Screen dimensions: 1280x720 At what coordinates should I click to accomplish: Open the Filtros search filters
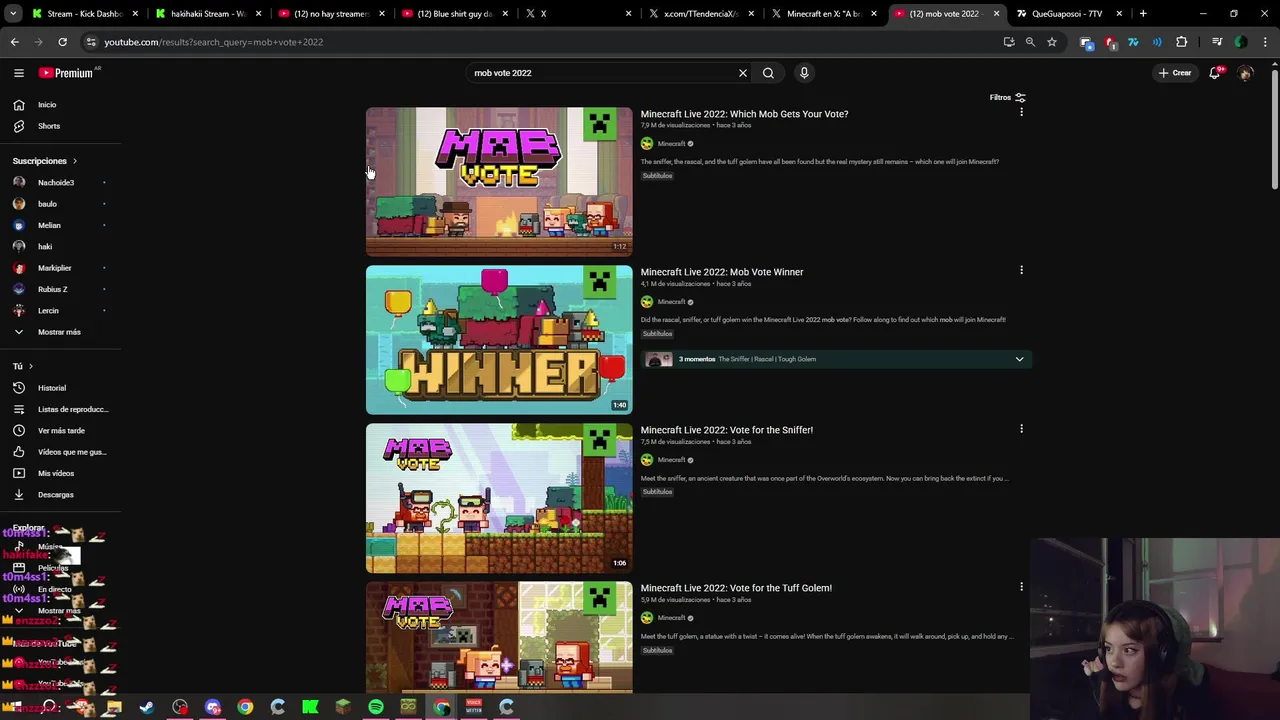(1007, 98)
